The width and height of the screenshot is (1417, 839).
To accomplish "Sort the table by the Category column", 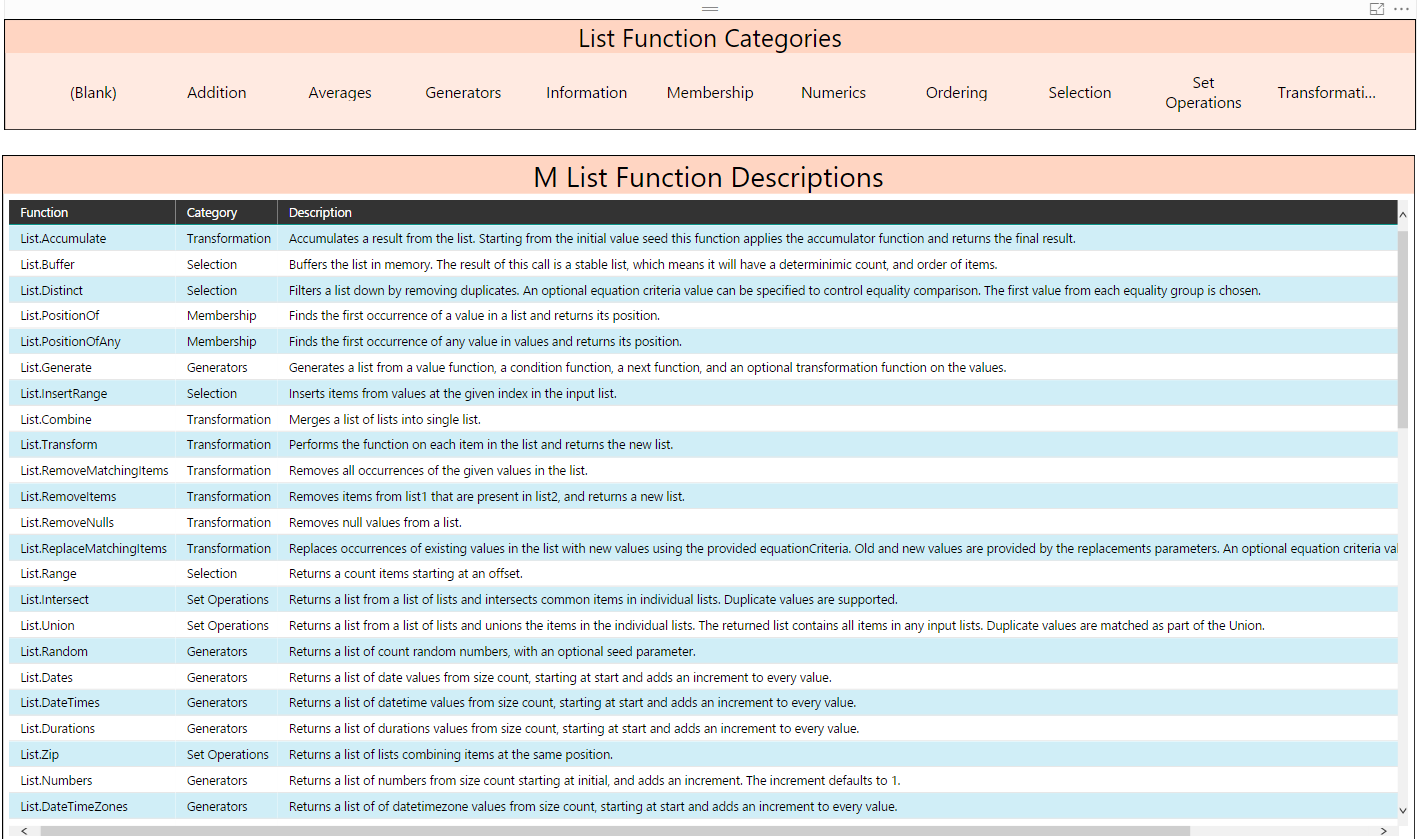I will coord(211,212).
